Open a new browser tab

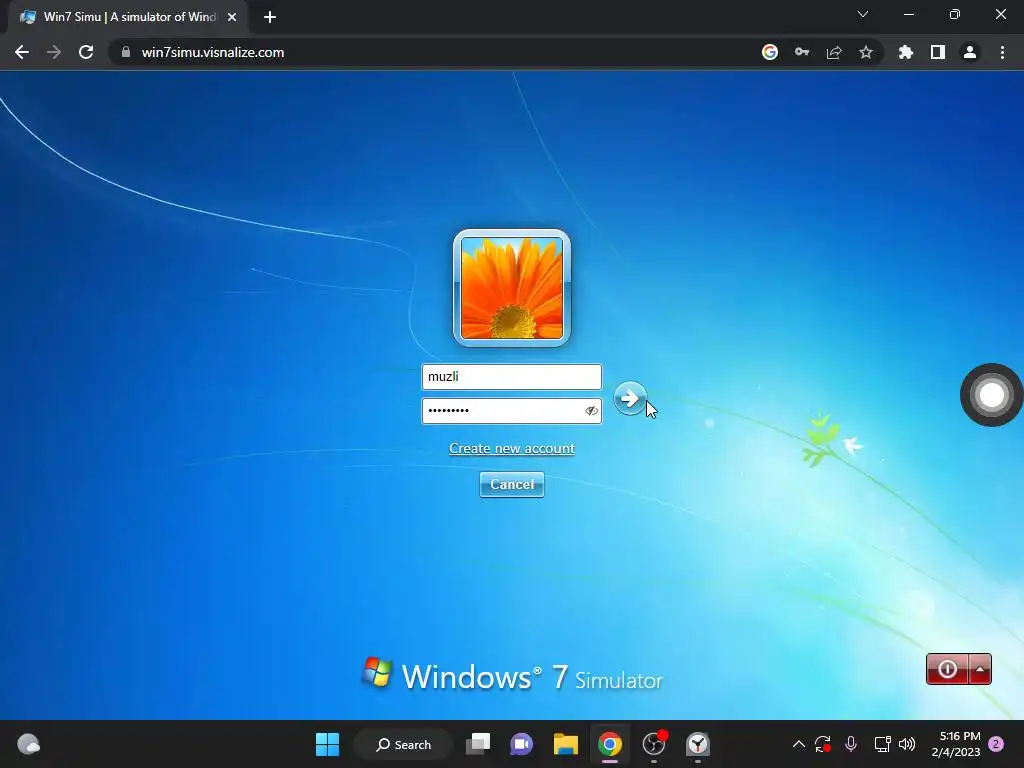pos(270,17)
